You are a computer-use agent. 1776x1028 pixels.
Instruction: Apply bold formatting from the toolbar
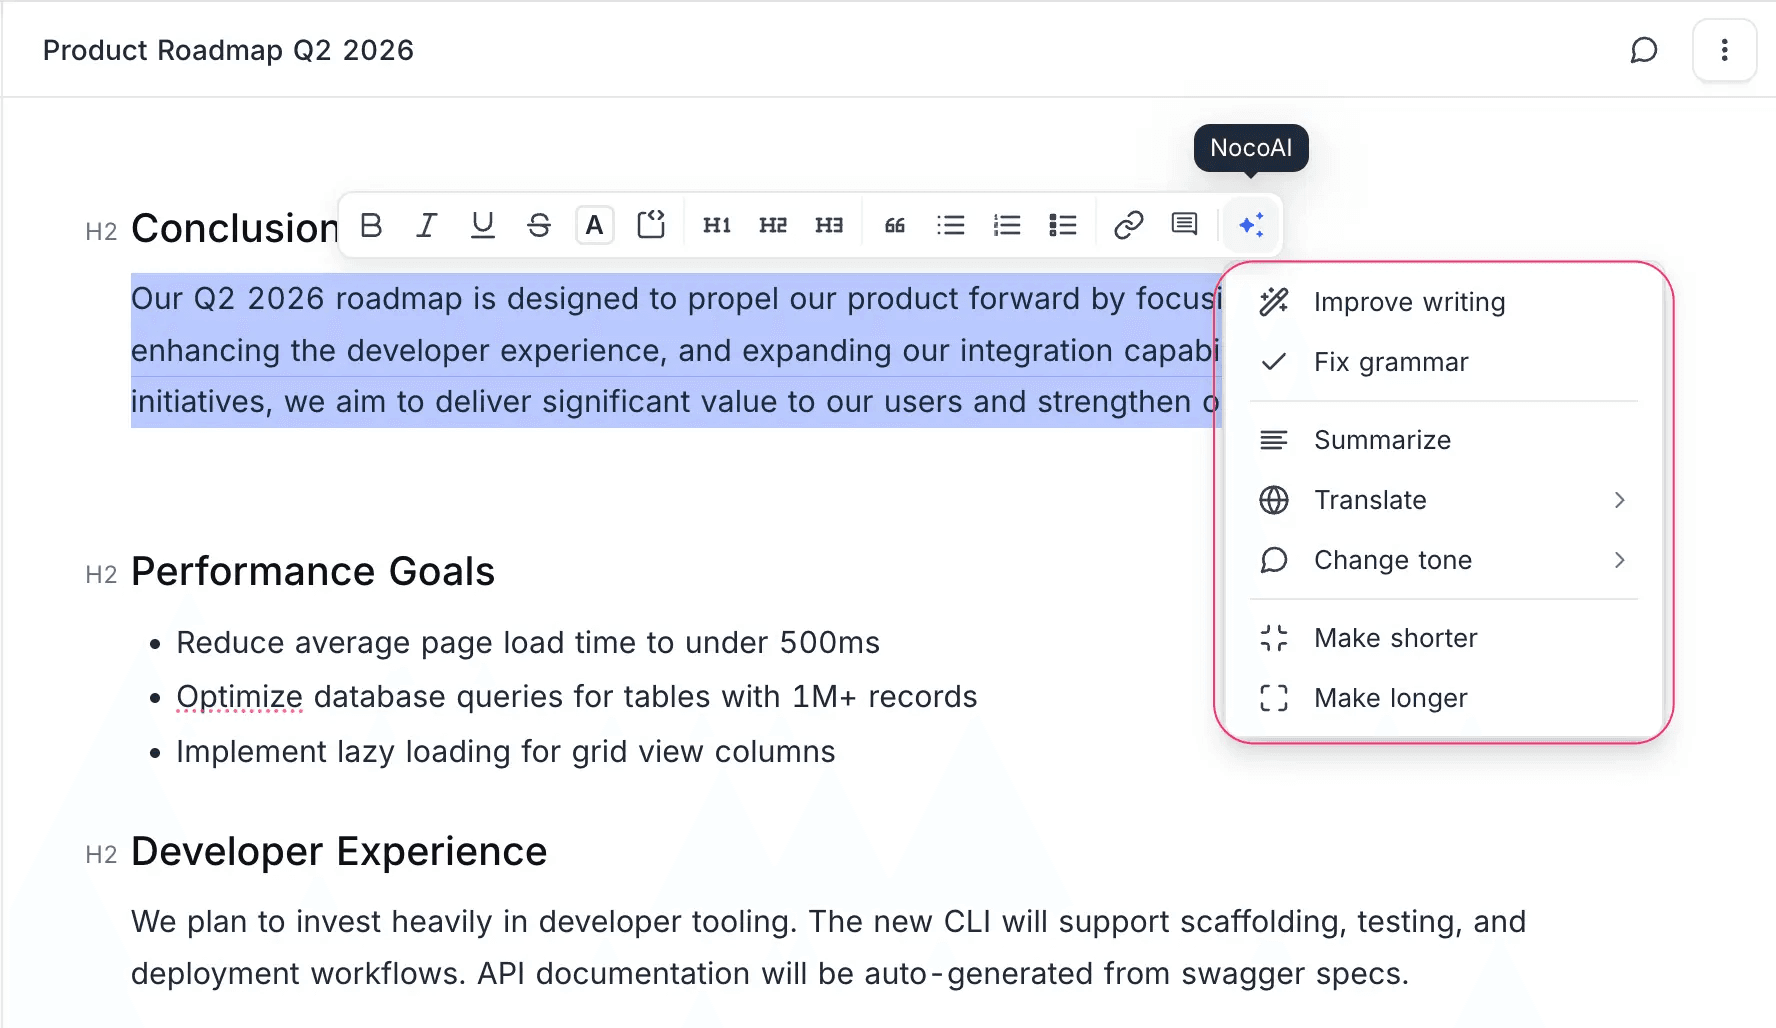click(x=371, y=224)
